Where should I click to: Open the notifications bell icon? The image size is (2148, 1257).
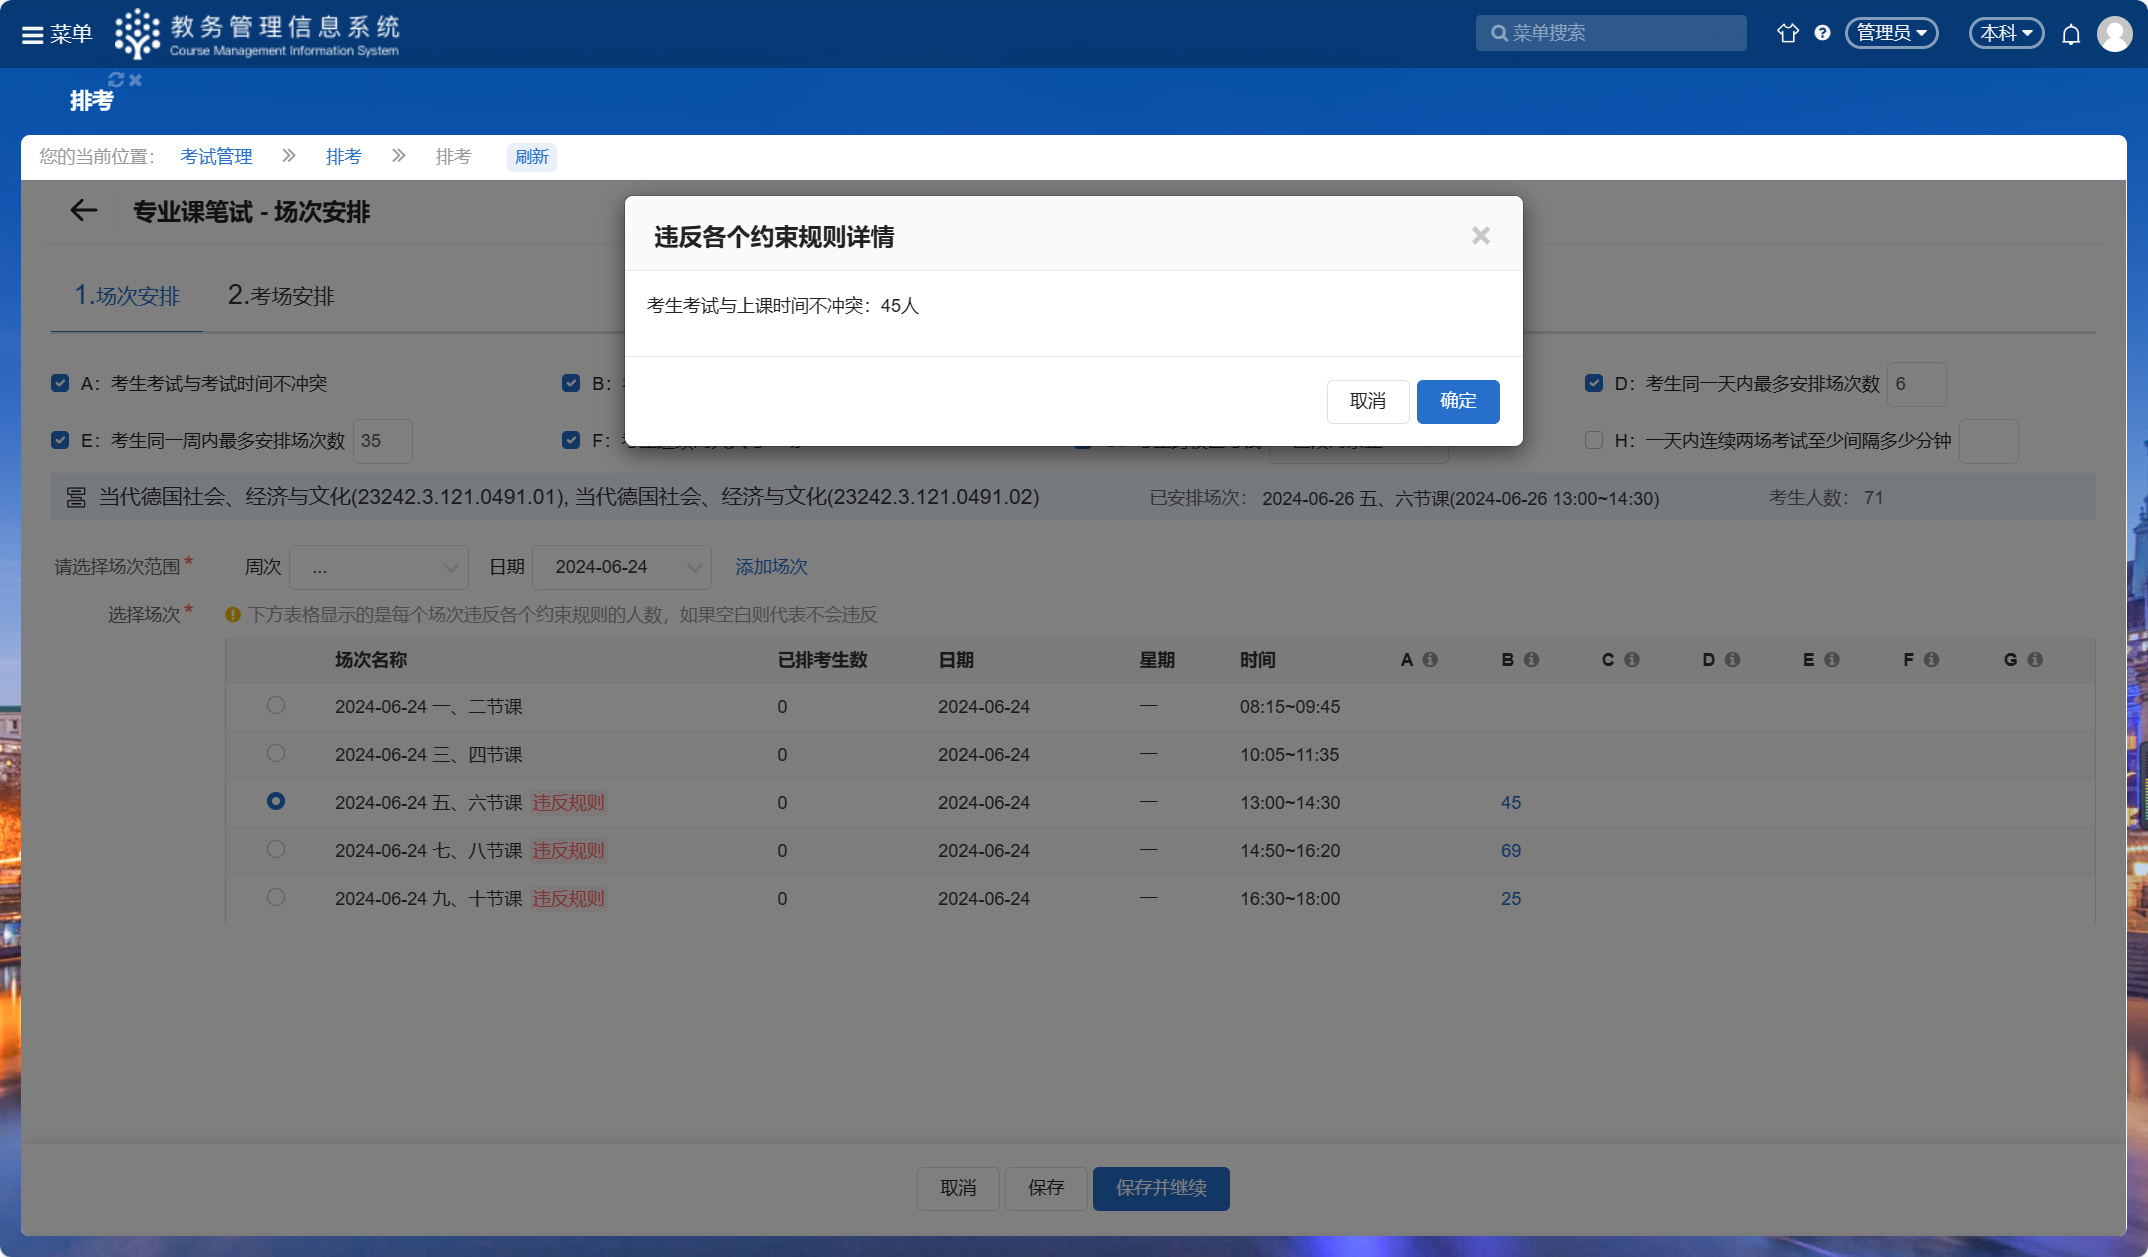(2071, 35)
